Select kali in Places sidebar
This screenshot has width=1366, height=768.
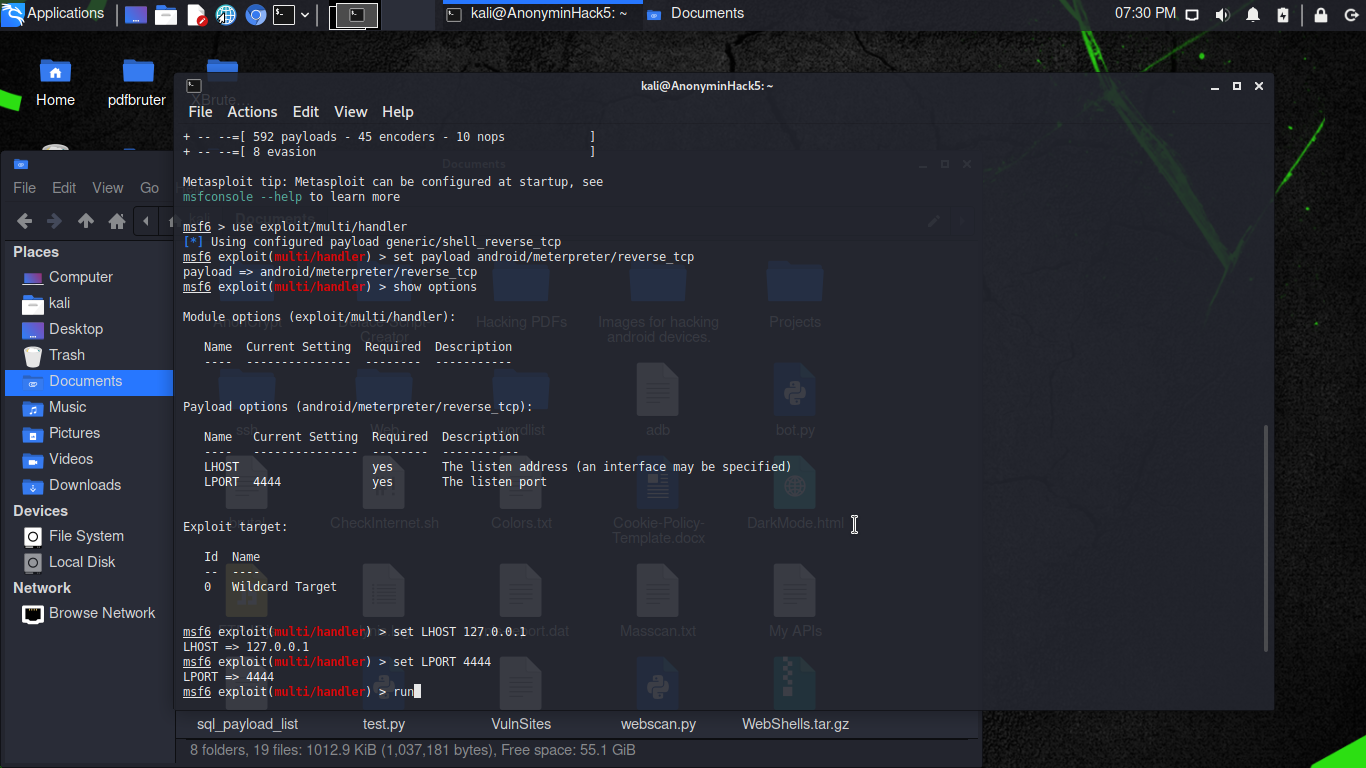[89, 303]
